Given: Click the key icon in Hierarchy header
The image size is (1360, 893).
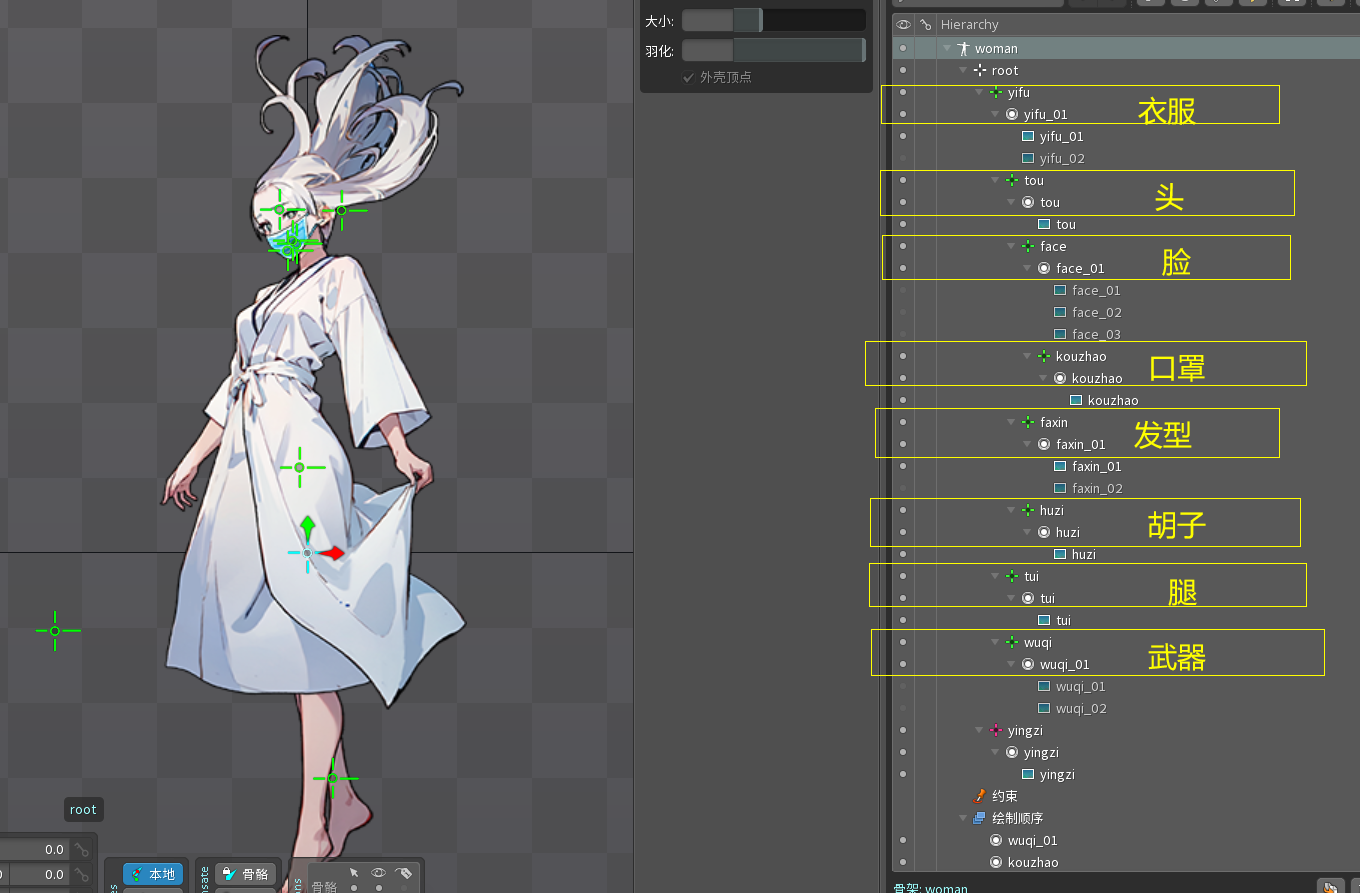Looking at the screenshot, I should 926,25.
